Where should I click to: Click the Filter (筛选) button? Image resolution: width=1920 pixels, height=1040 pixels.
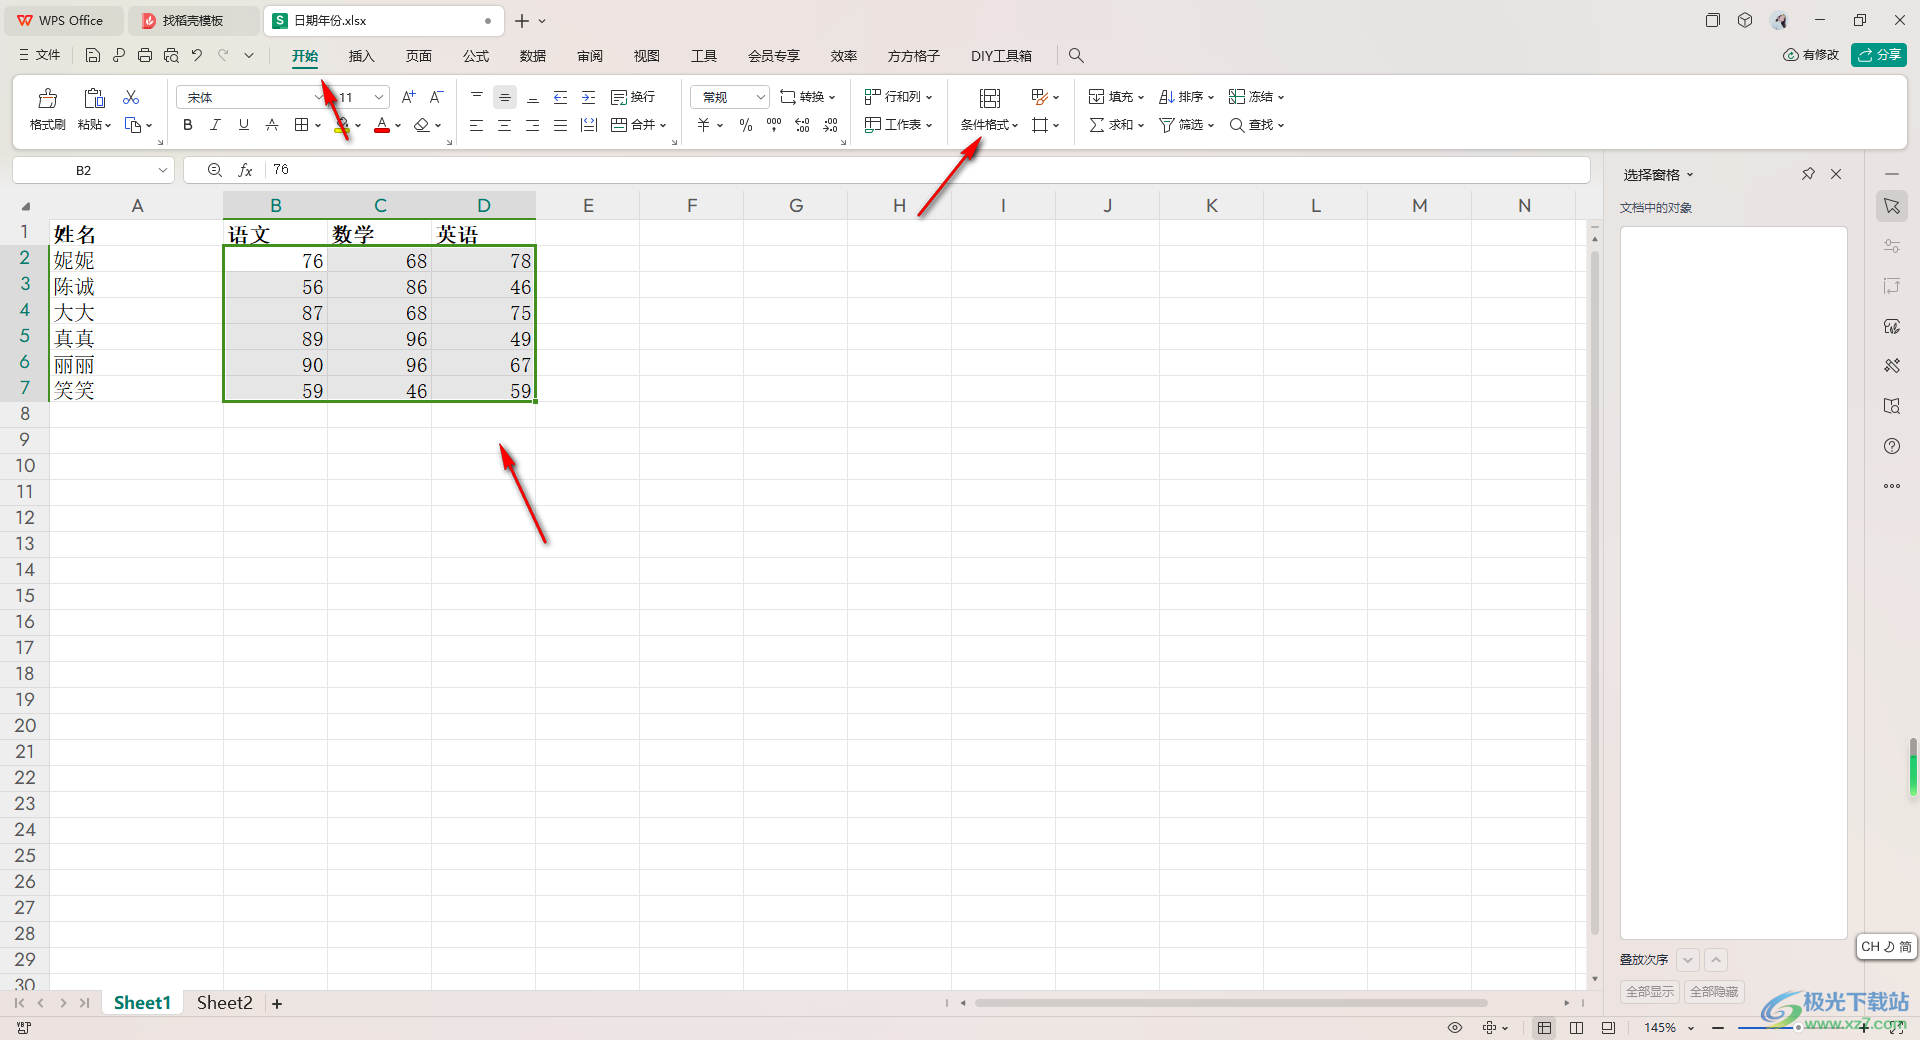tap(1186, 125)
